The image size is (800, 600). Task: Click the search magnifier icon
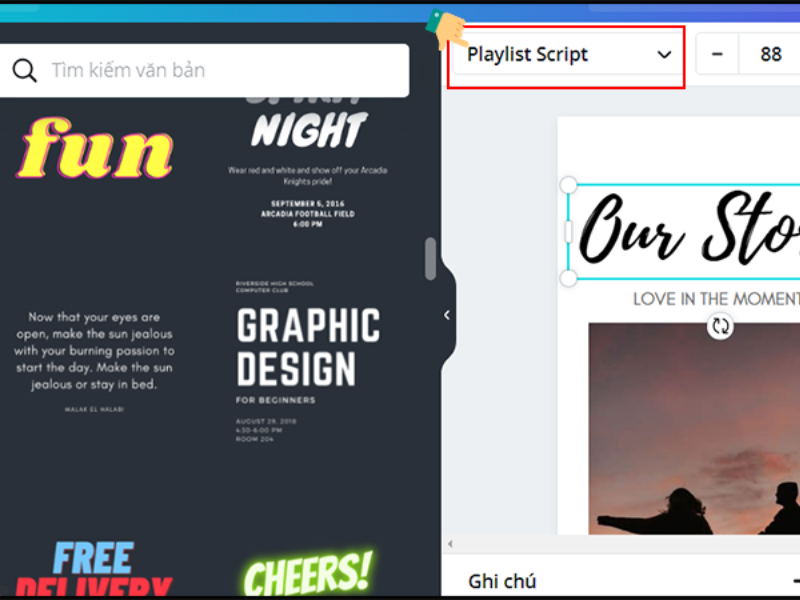click(25, 70)
